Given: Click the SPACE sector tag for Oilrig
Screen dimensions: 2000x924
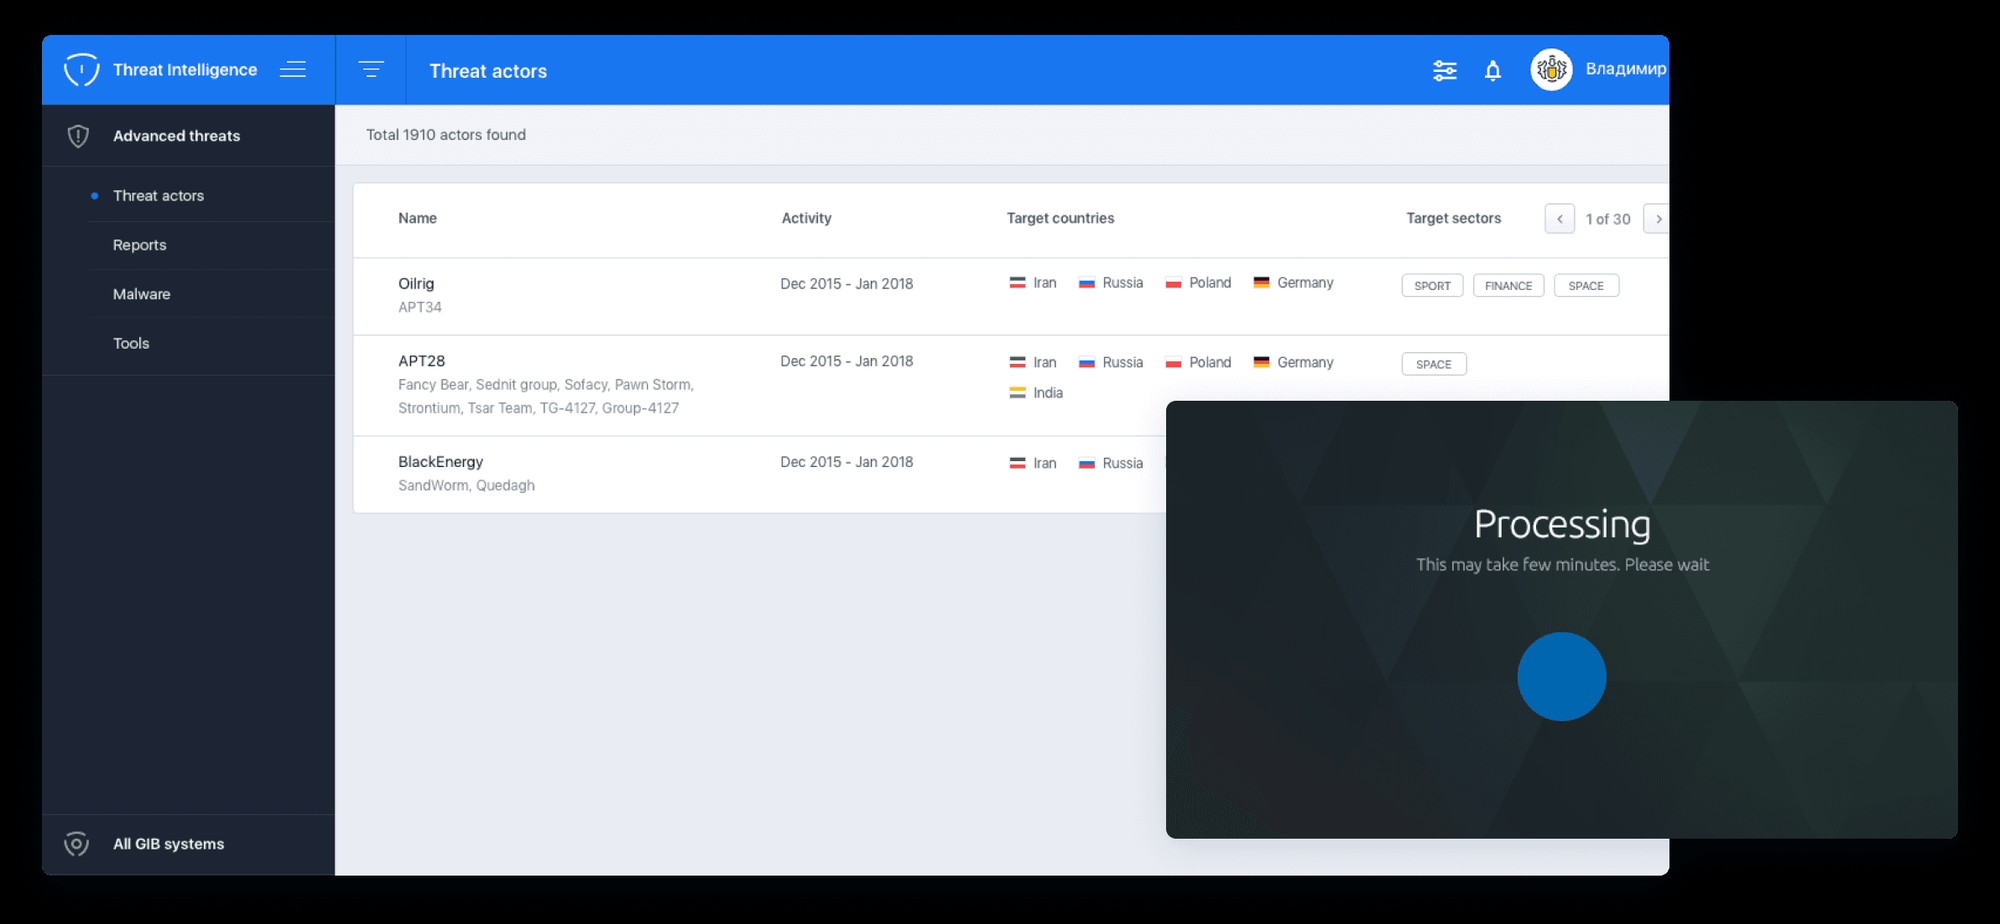Looking at the screenshot, I should 1586,286.
